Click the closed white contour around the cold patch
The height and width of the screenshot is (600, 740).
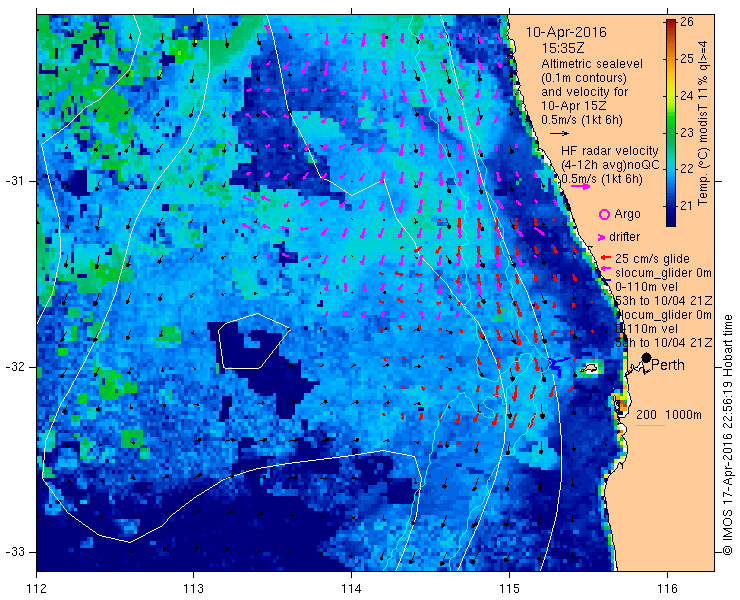[x=254, y=340]
